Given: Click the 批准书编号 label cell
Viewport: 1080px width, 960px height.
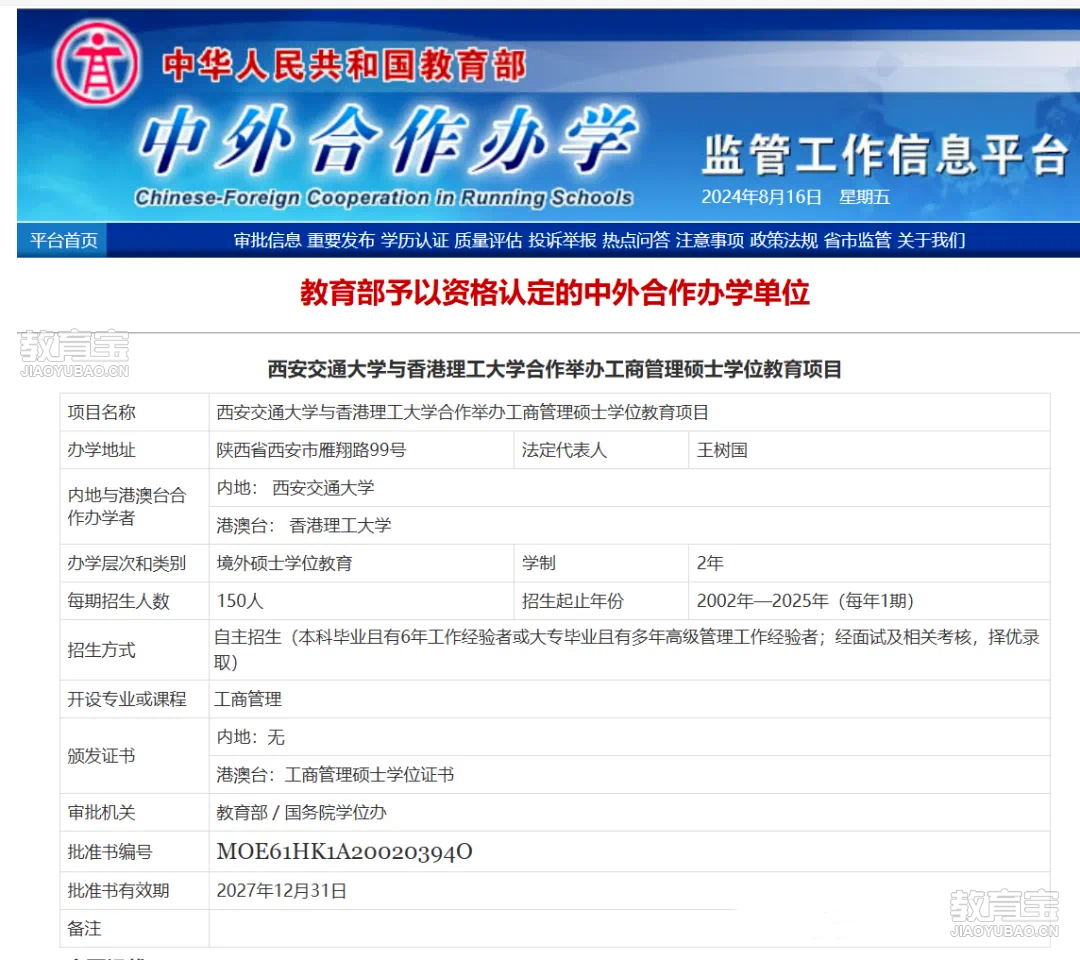Looking at the screenshot, I should pyautogui.click(x=134, y=852).
